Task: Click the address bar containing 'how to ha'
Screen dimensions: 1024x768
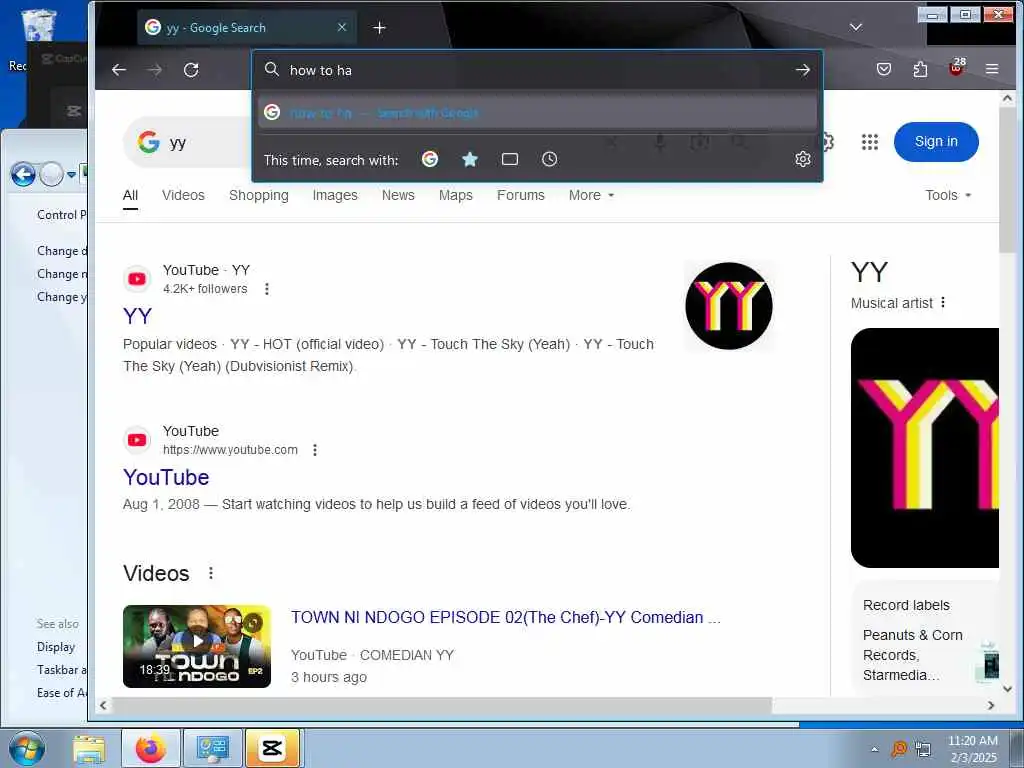Action: click(x=537, y=70)
